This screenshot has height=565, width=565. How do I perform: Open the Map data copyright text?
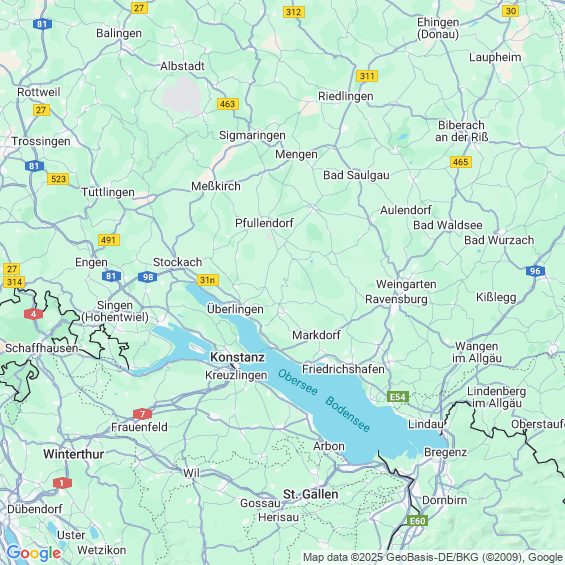(433, 557)
